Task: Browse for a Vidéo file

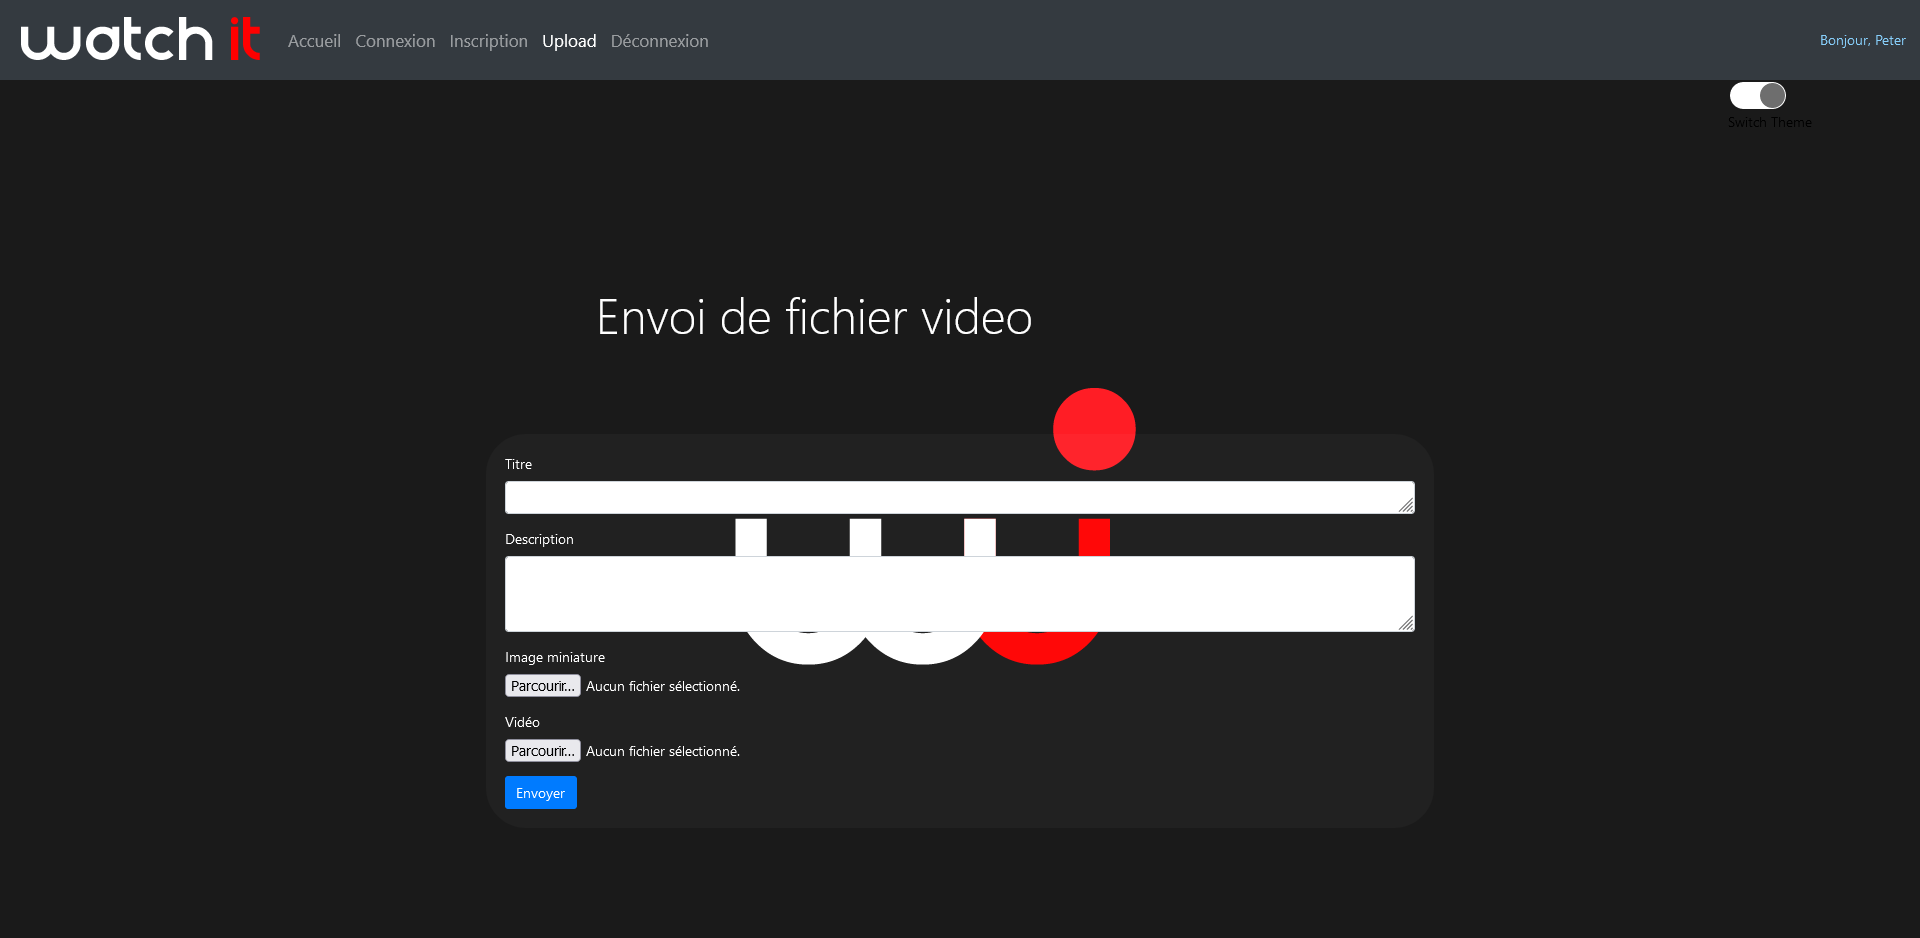Action: point(542,750)
